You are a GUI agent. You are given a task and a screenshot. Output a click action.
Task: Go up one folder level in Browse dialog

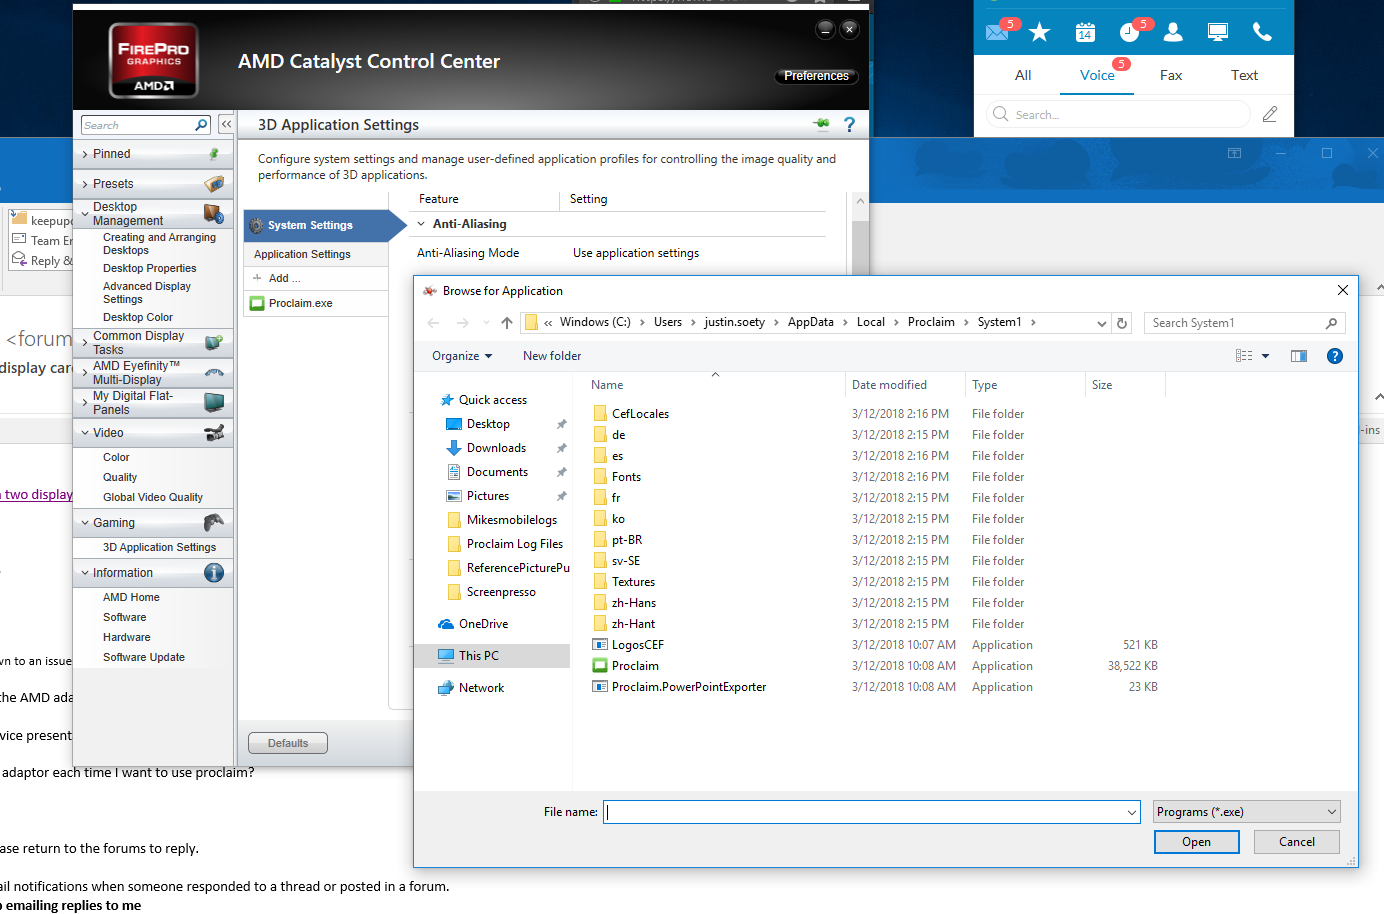(x=507, y=323)
